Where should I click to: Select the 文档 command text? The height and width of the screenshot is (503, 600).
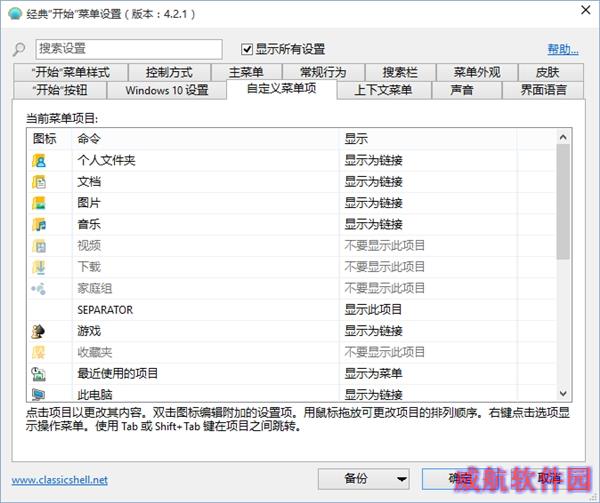[89, 182]
